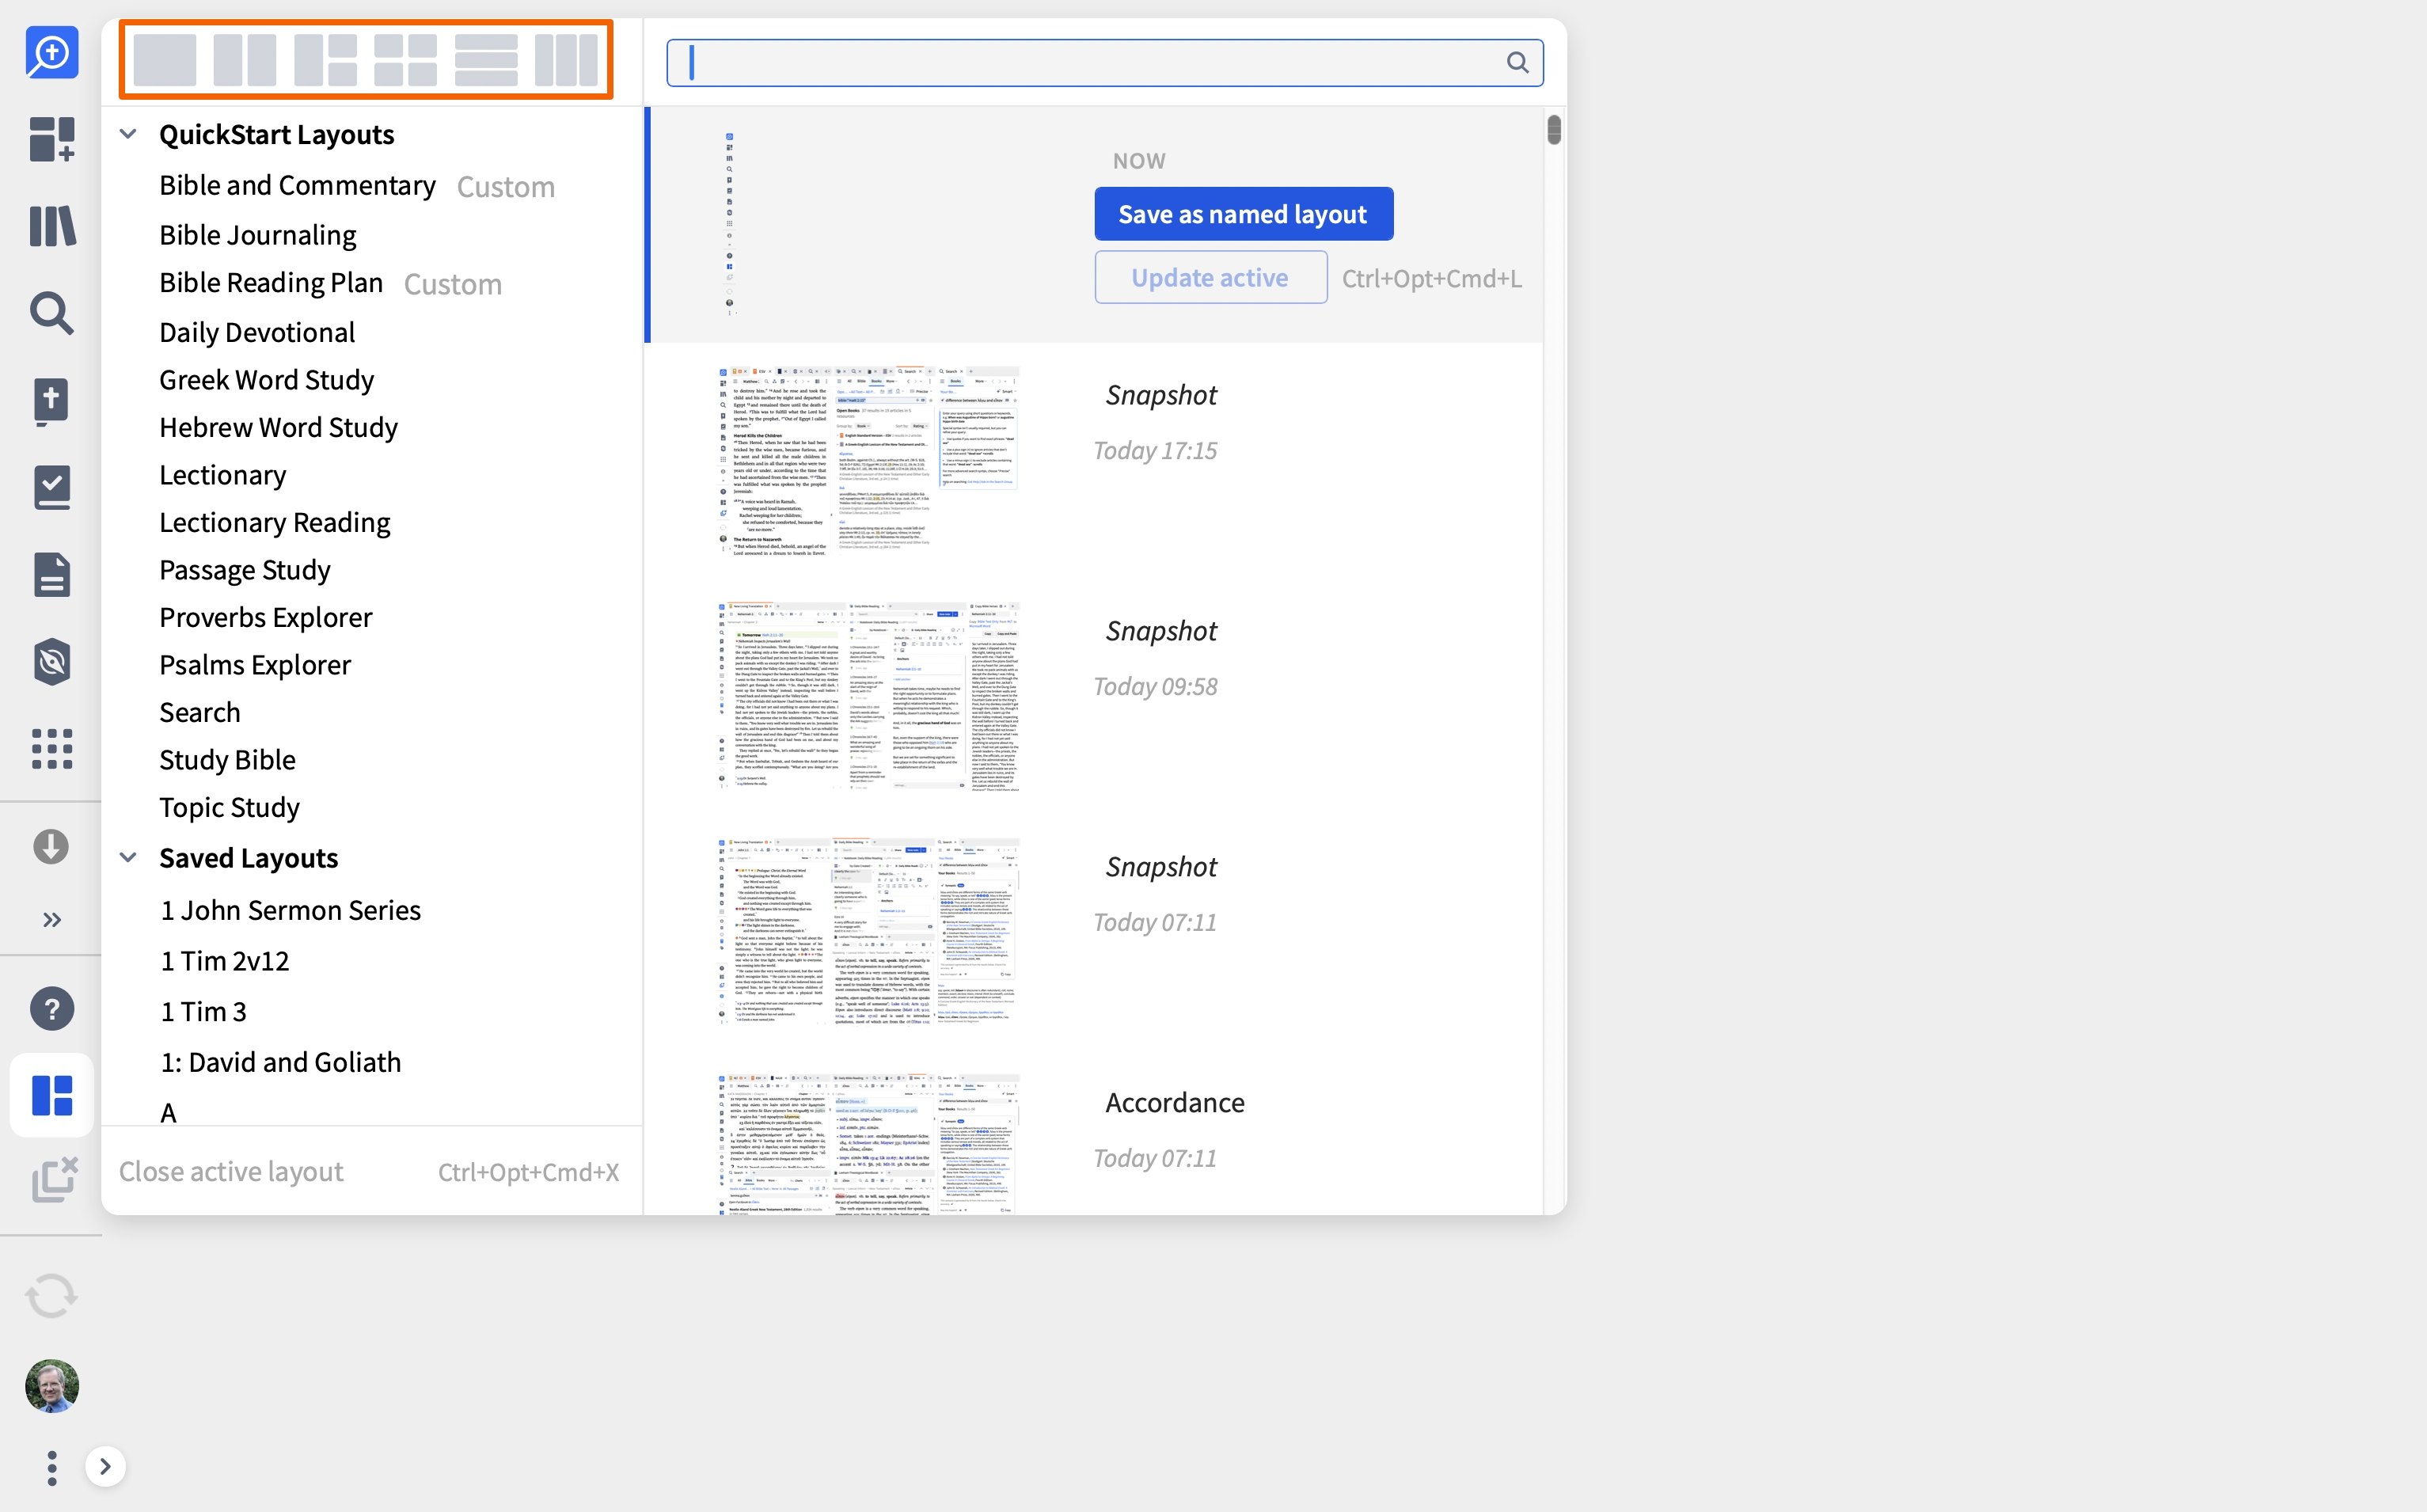Open Snapshot thumbnail from Today 07:11
The width and height of the screenshot is (2427, 1512).
[868, 932]
